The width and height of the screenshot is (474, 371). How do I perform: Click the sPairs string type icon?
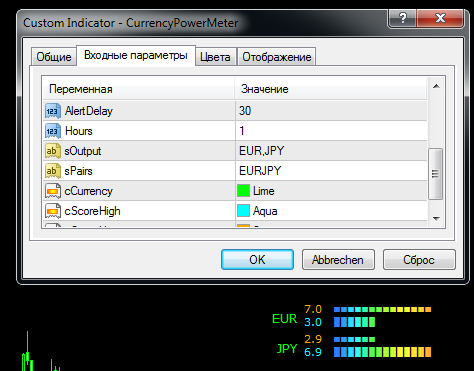pos(53,171)
